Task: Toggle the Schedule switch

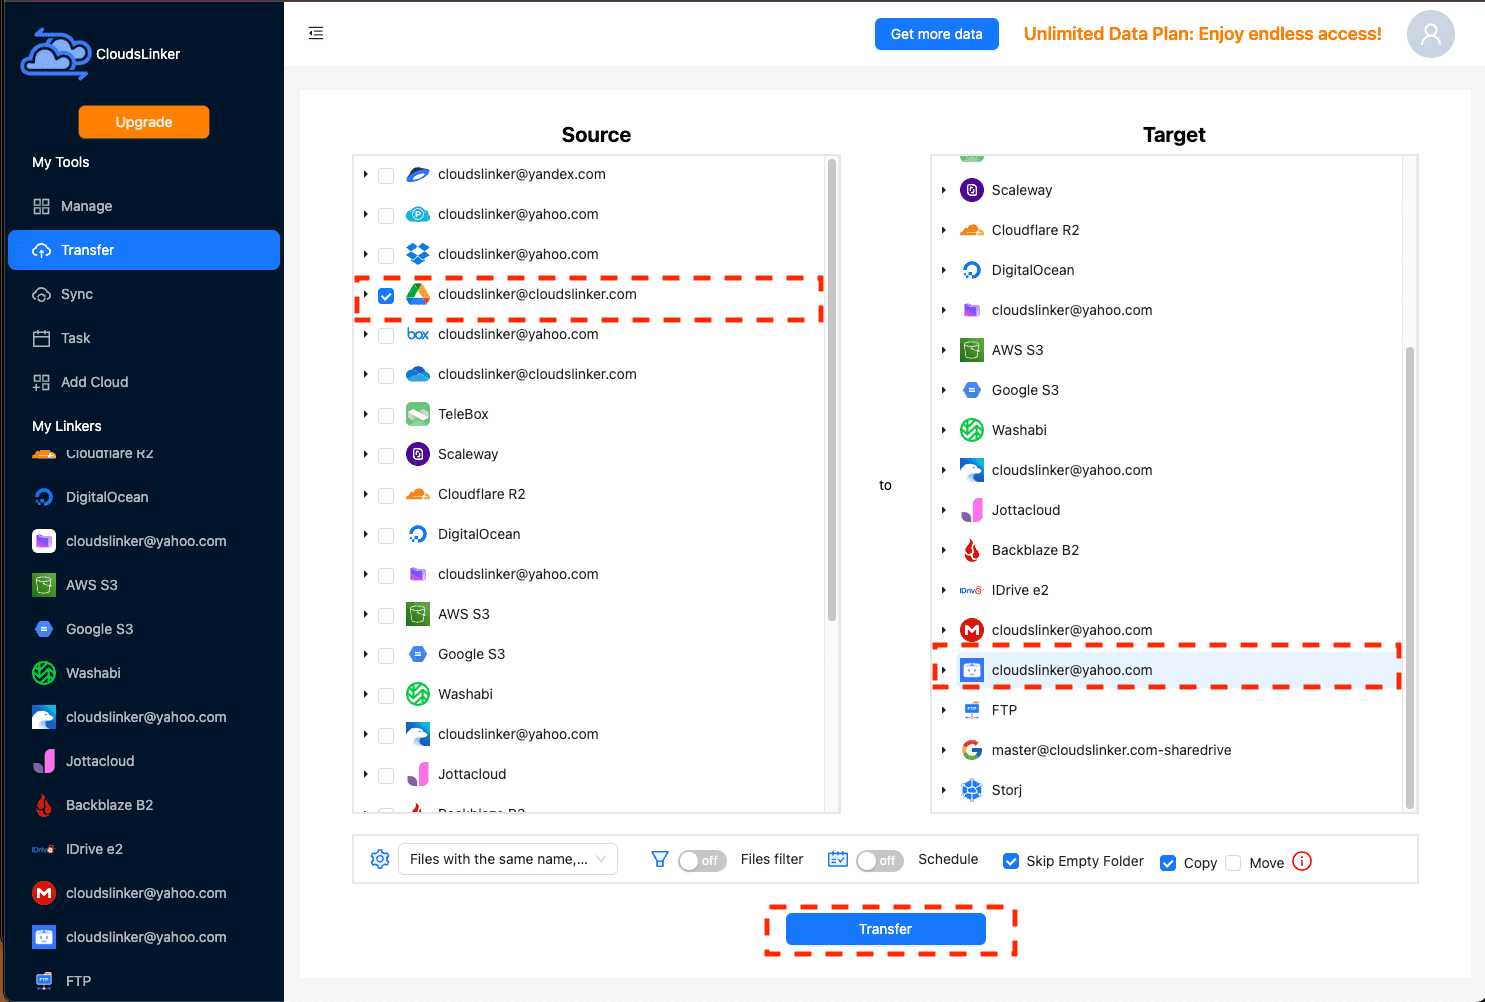Action: click(880, 860)
